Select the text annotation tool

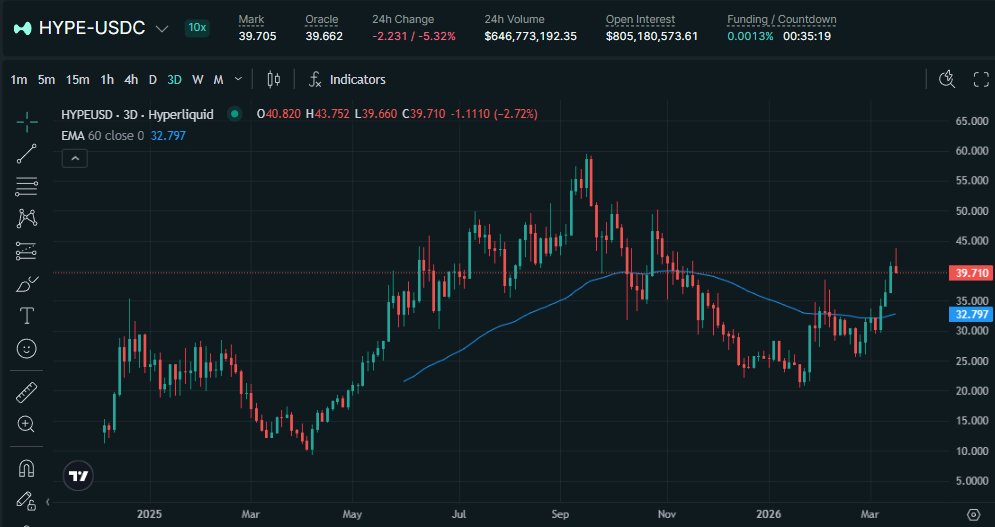coord(27,316)
